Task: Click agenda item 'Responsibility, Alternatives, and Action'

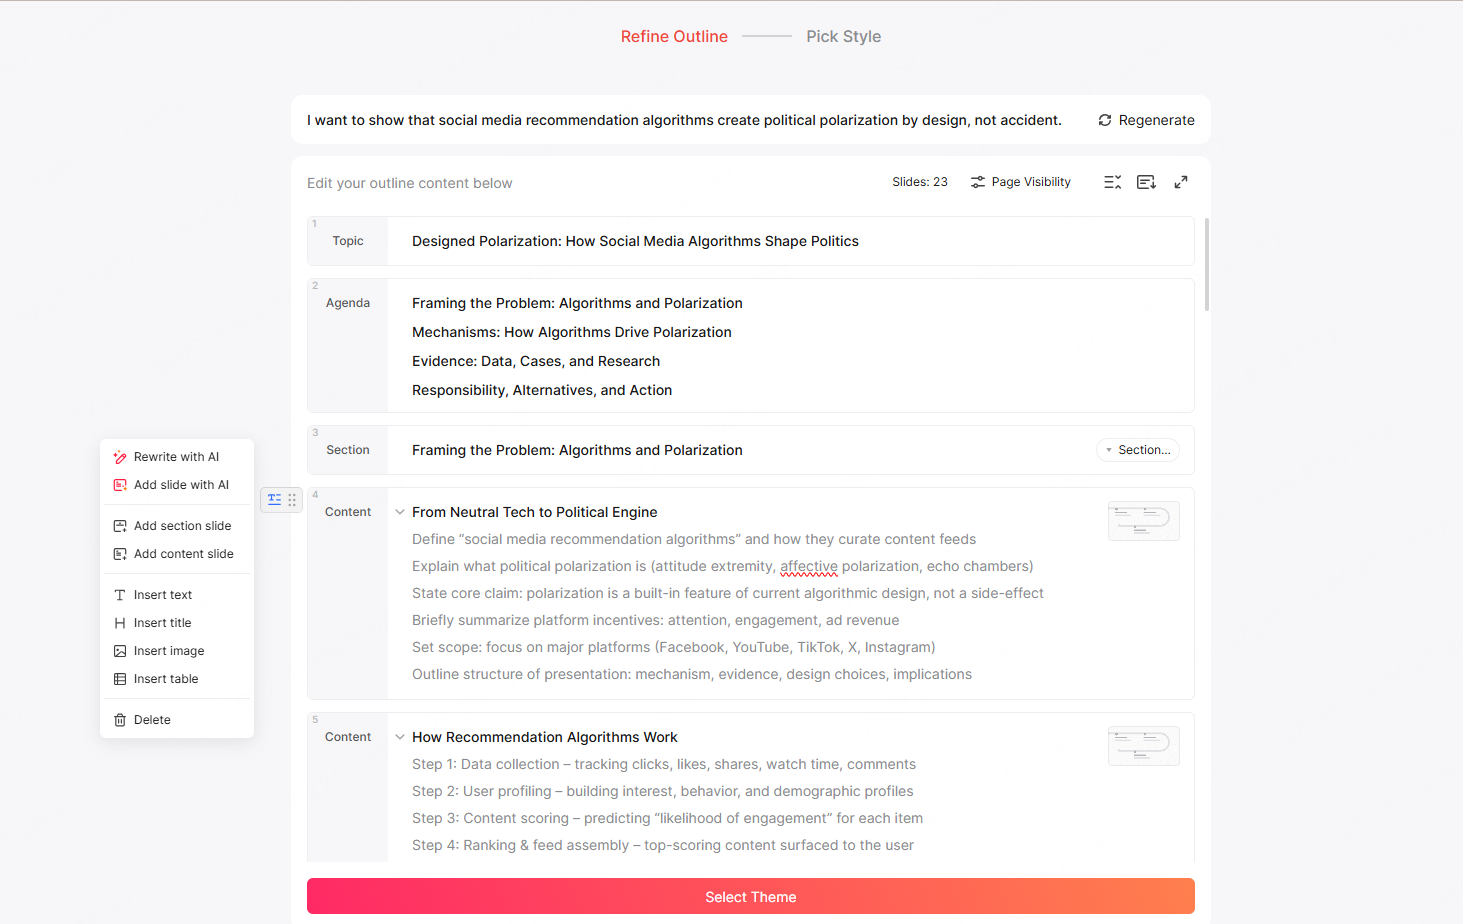Action: (542, 390)
